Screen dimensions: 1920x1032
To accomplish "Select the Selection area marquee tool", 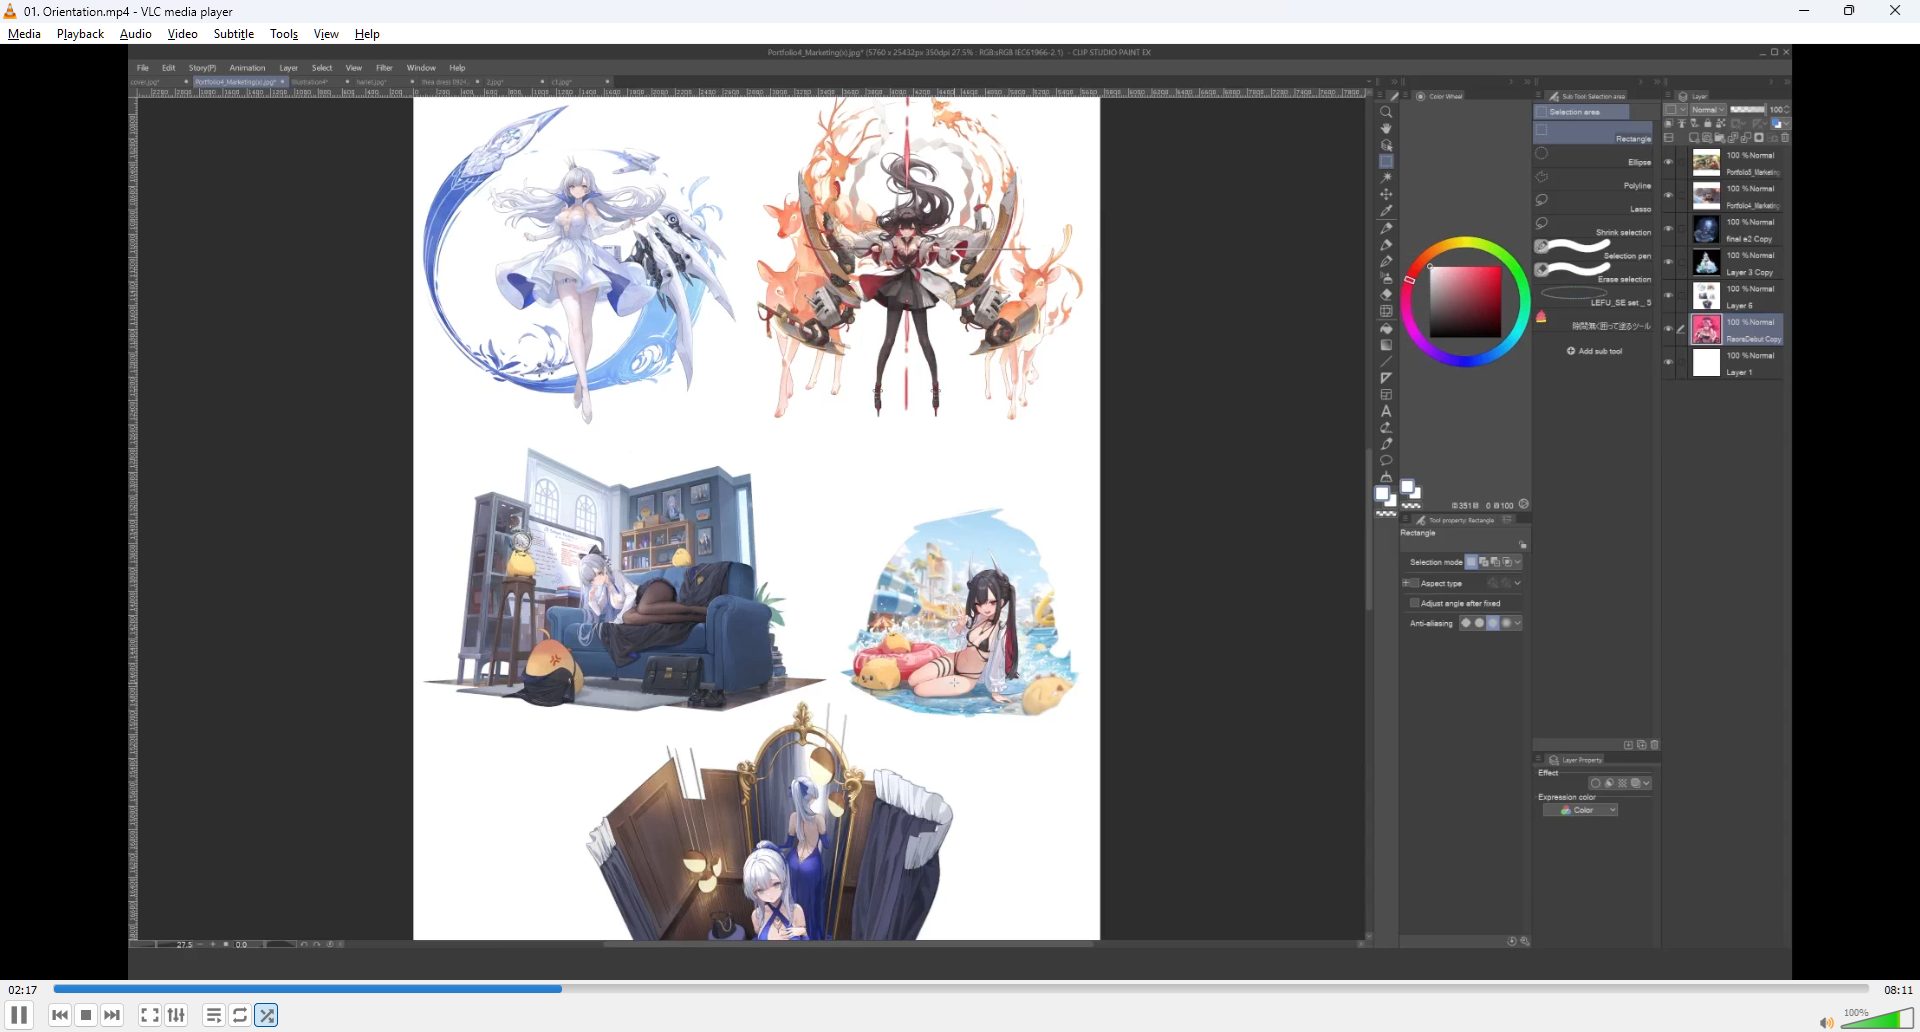I will [1386, 161].
